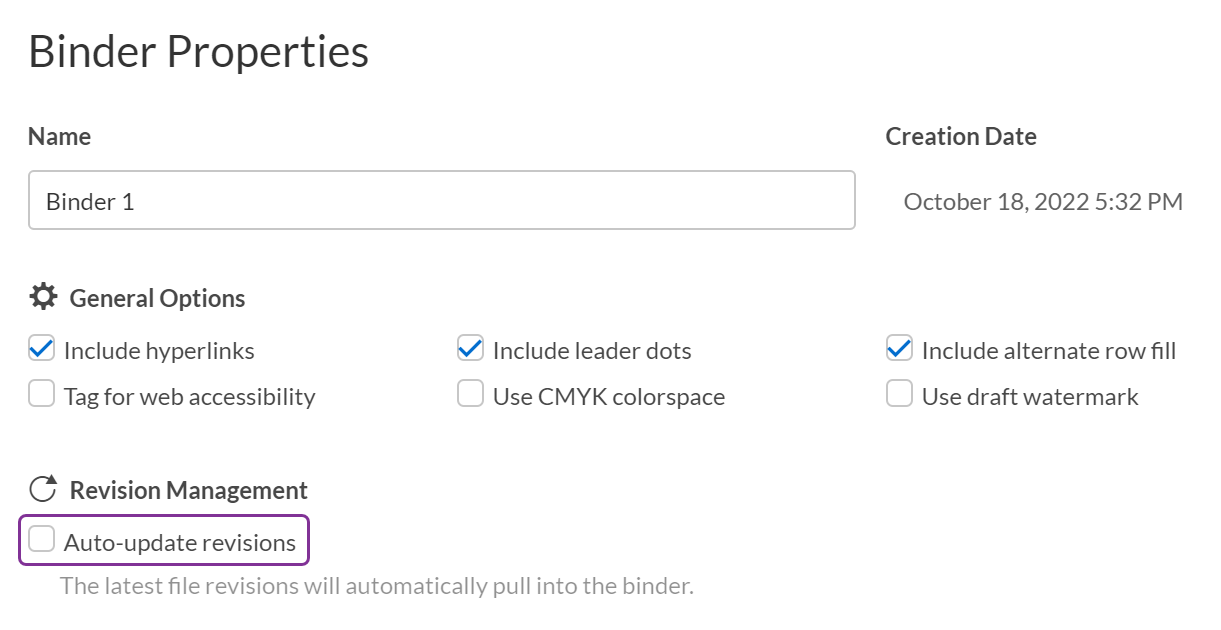Disable Include leader dots
Screen dimensions: 1221x630
[x=470, y=348]
